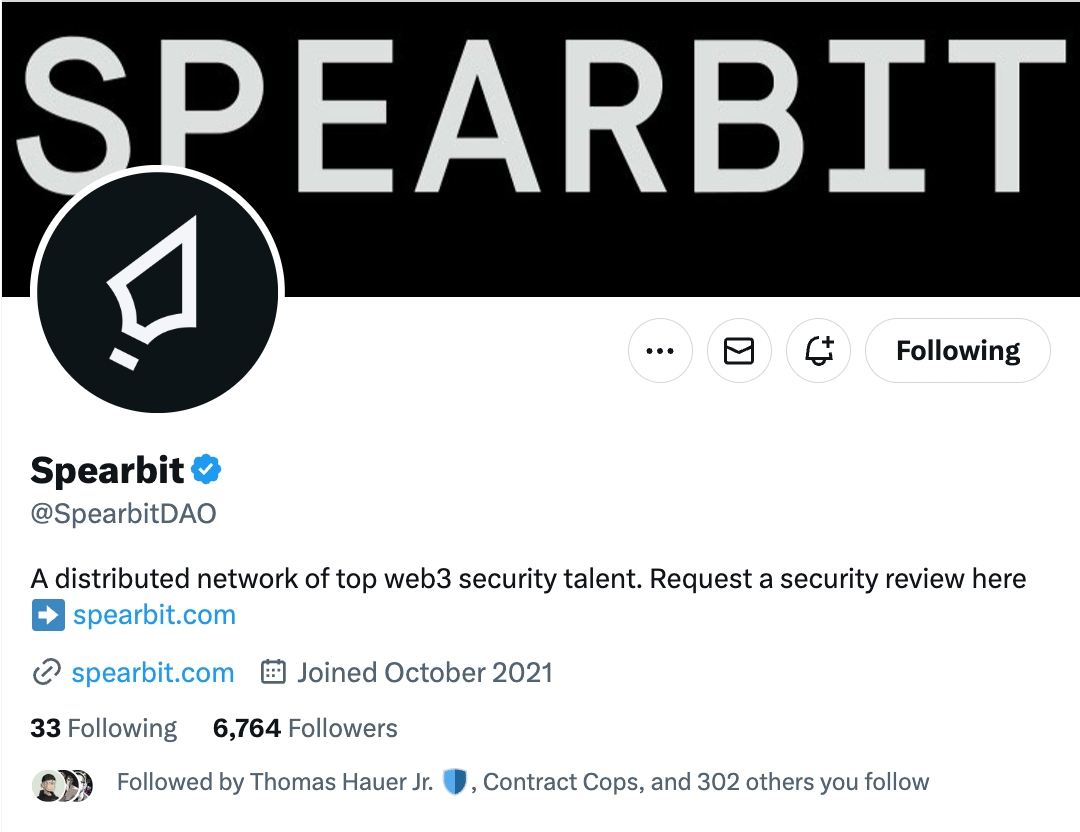
Task: Open the three-dot more options menu
Action: tap(660, 351)
